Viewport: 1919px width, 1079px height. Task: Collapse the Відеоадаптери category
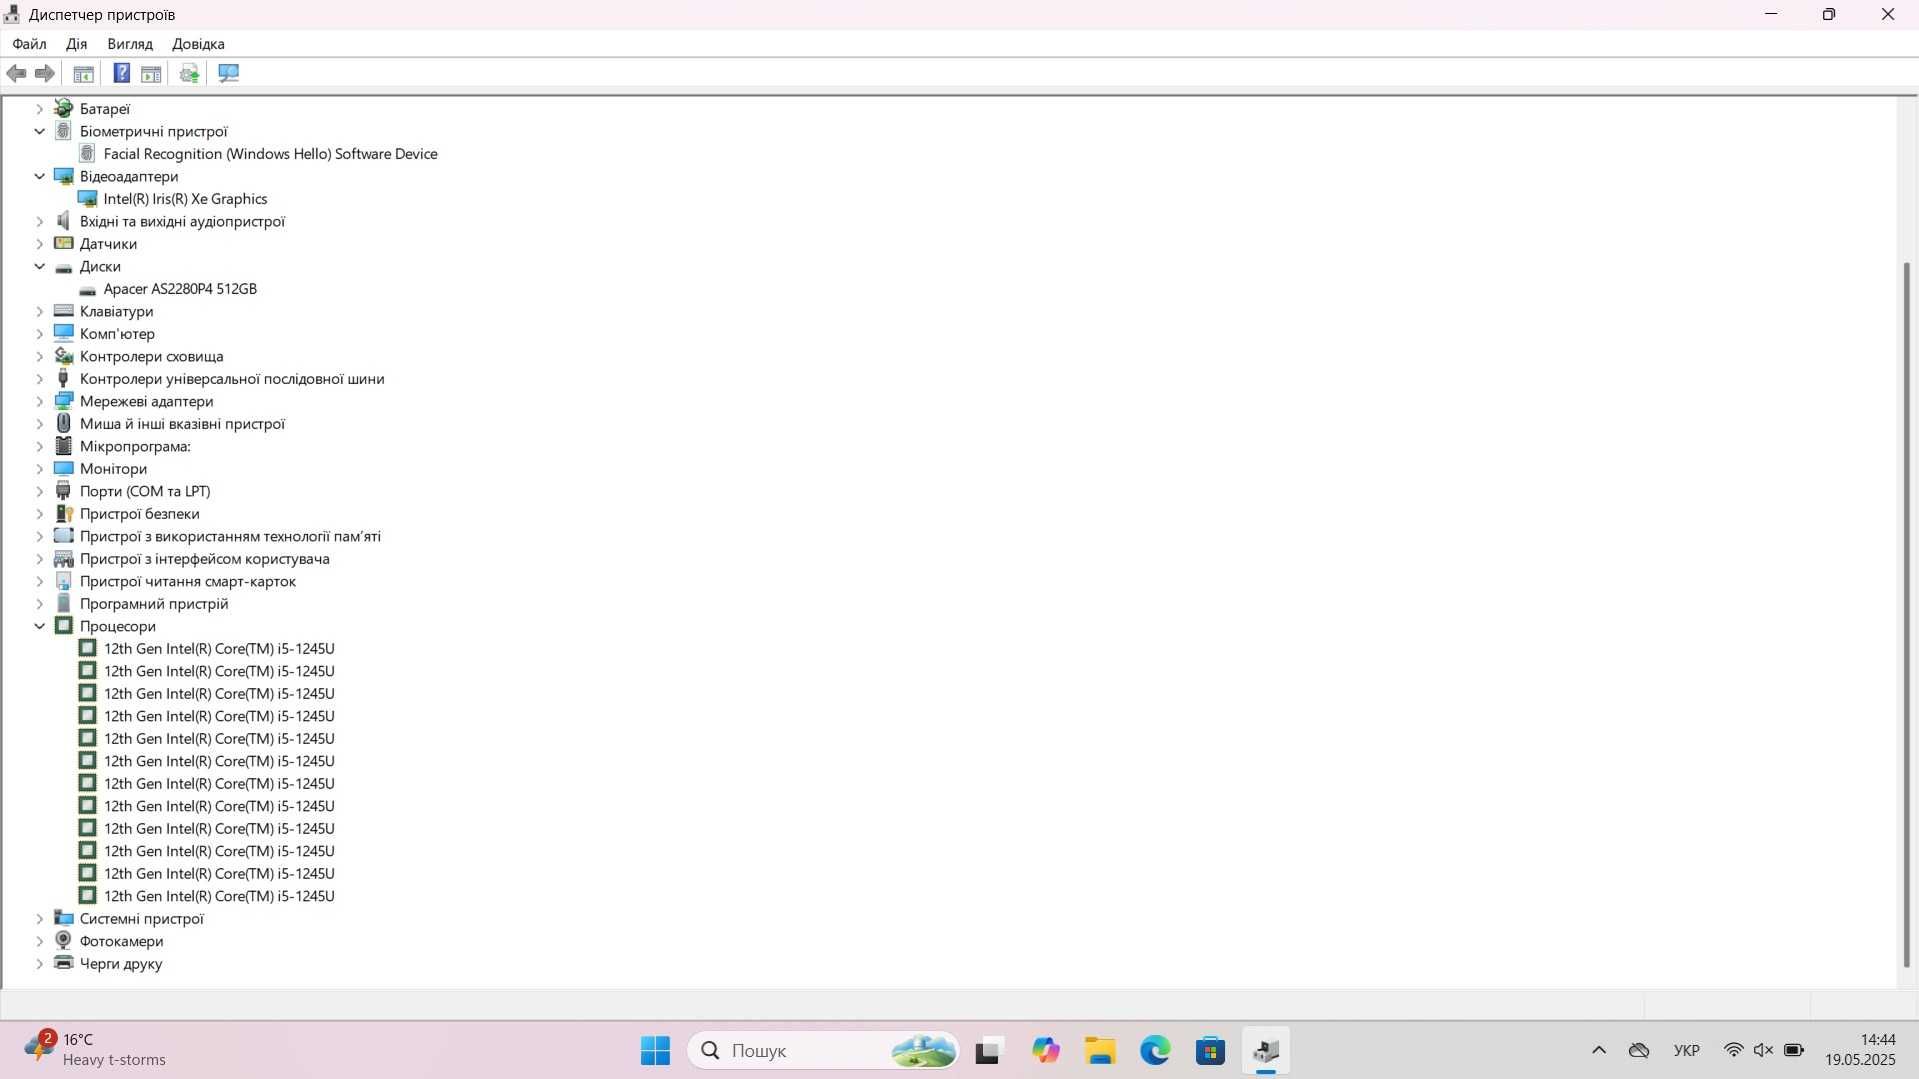(x=40, y=176)
